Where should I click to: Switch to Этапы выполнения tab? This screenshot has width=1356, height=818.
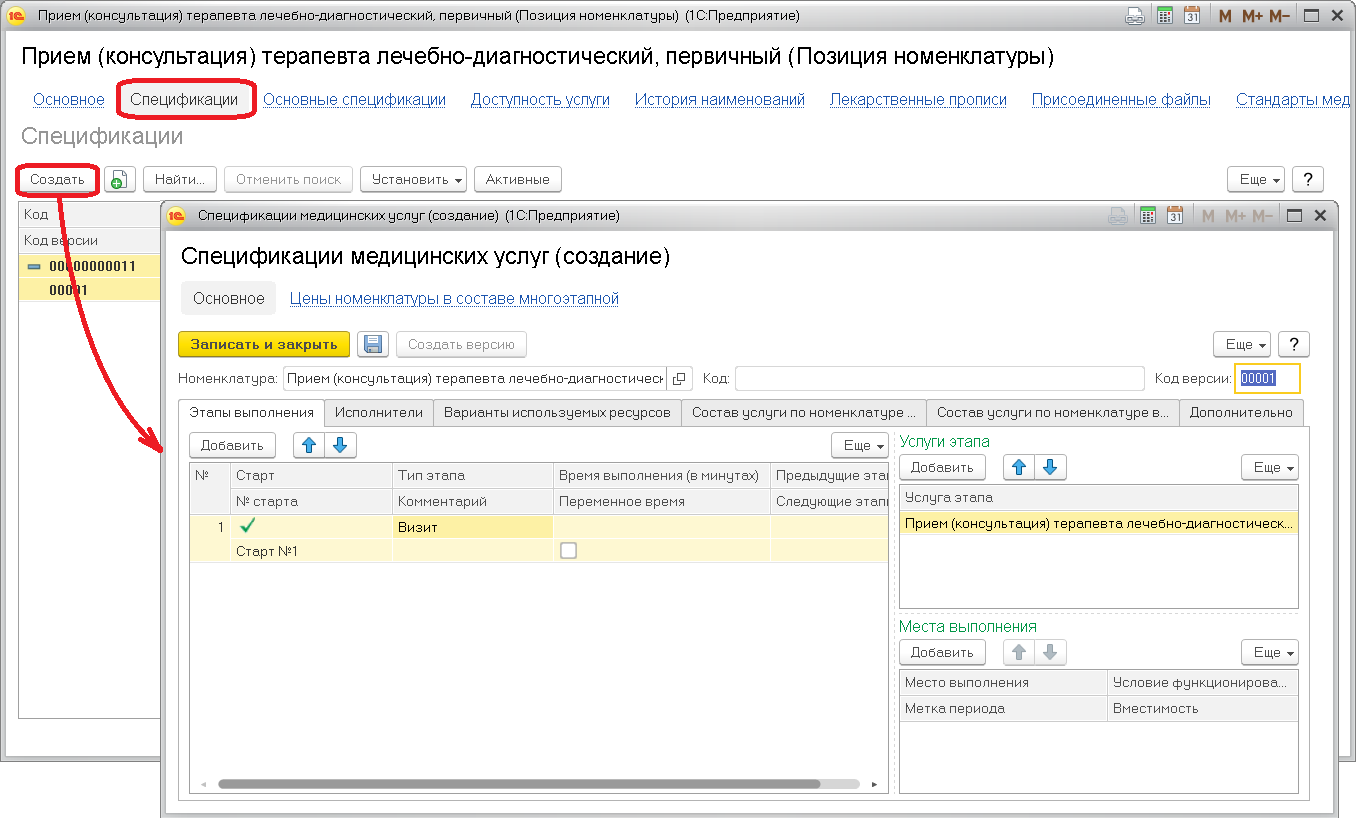tap(252, 412)
